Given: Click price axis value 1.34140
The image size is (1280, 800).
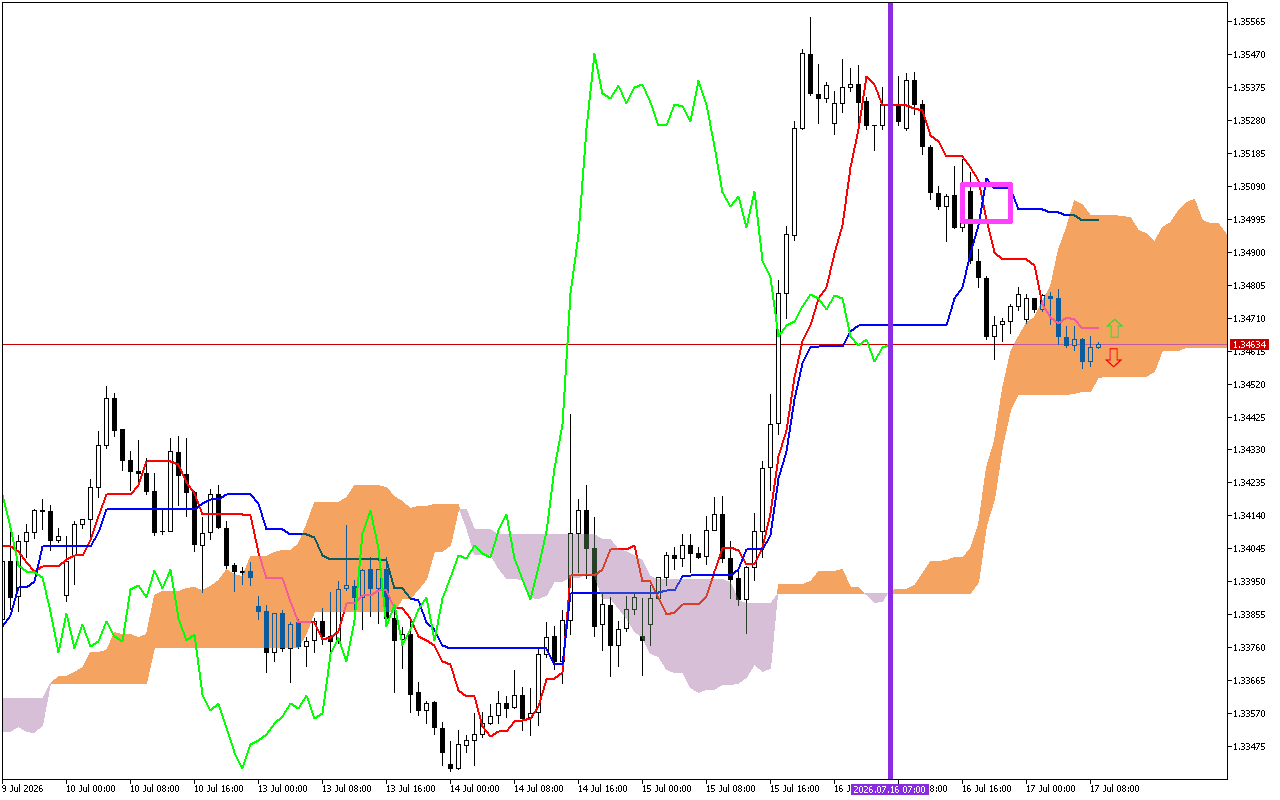Looking at the screenshot, I should pos(1250,516).
